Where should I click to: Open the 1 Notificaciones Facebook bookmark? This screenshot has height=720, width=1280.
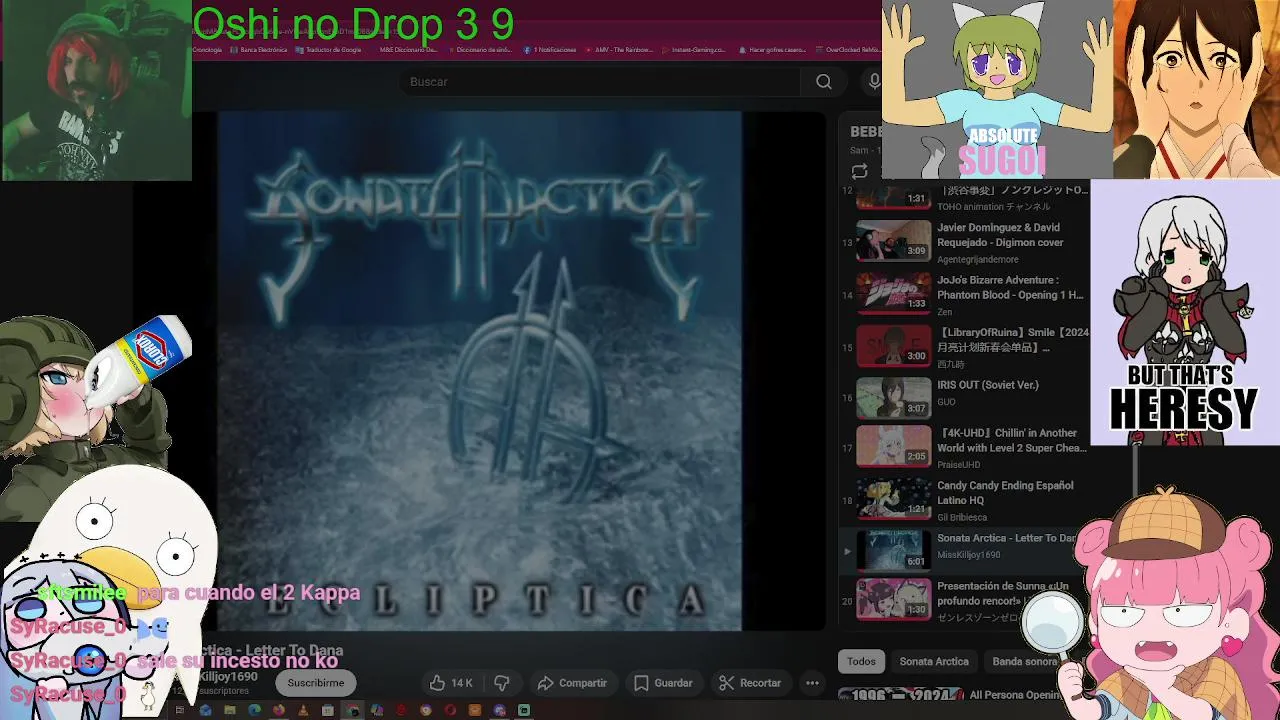(551, 49)
